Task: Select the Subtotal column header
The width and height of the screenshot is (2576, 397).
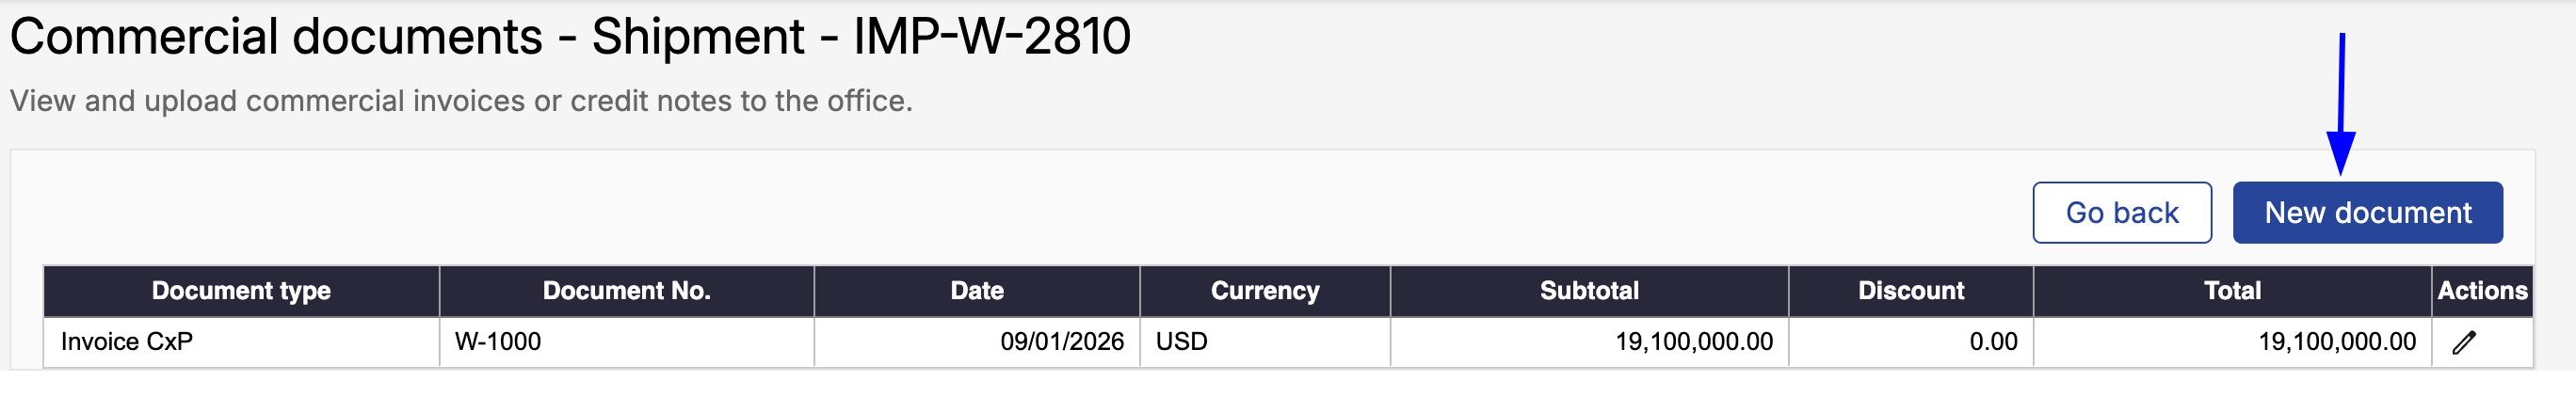Action: 1588,291
